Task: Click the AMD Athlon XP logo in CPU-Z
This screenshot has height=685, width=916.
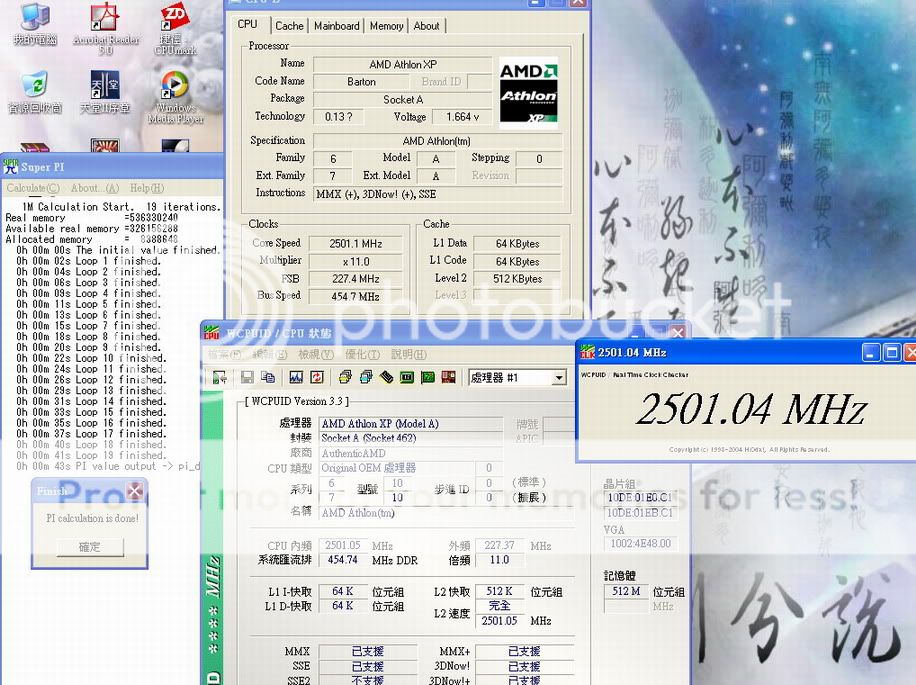Action: 529,93
